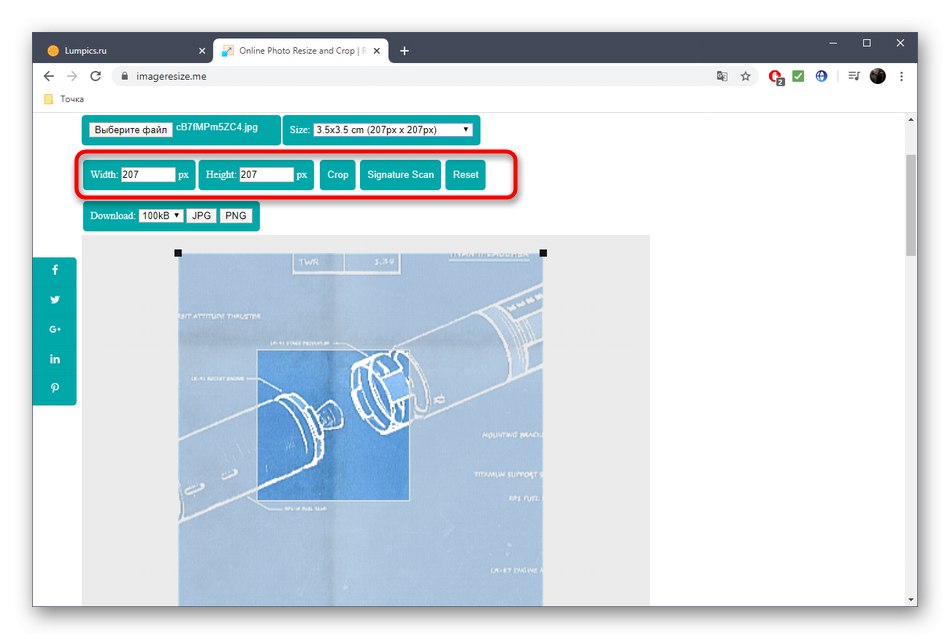Select the LinkedIn share icon
This screenshot has width=950, height=639.
click(x=55, y=358)
